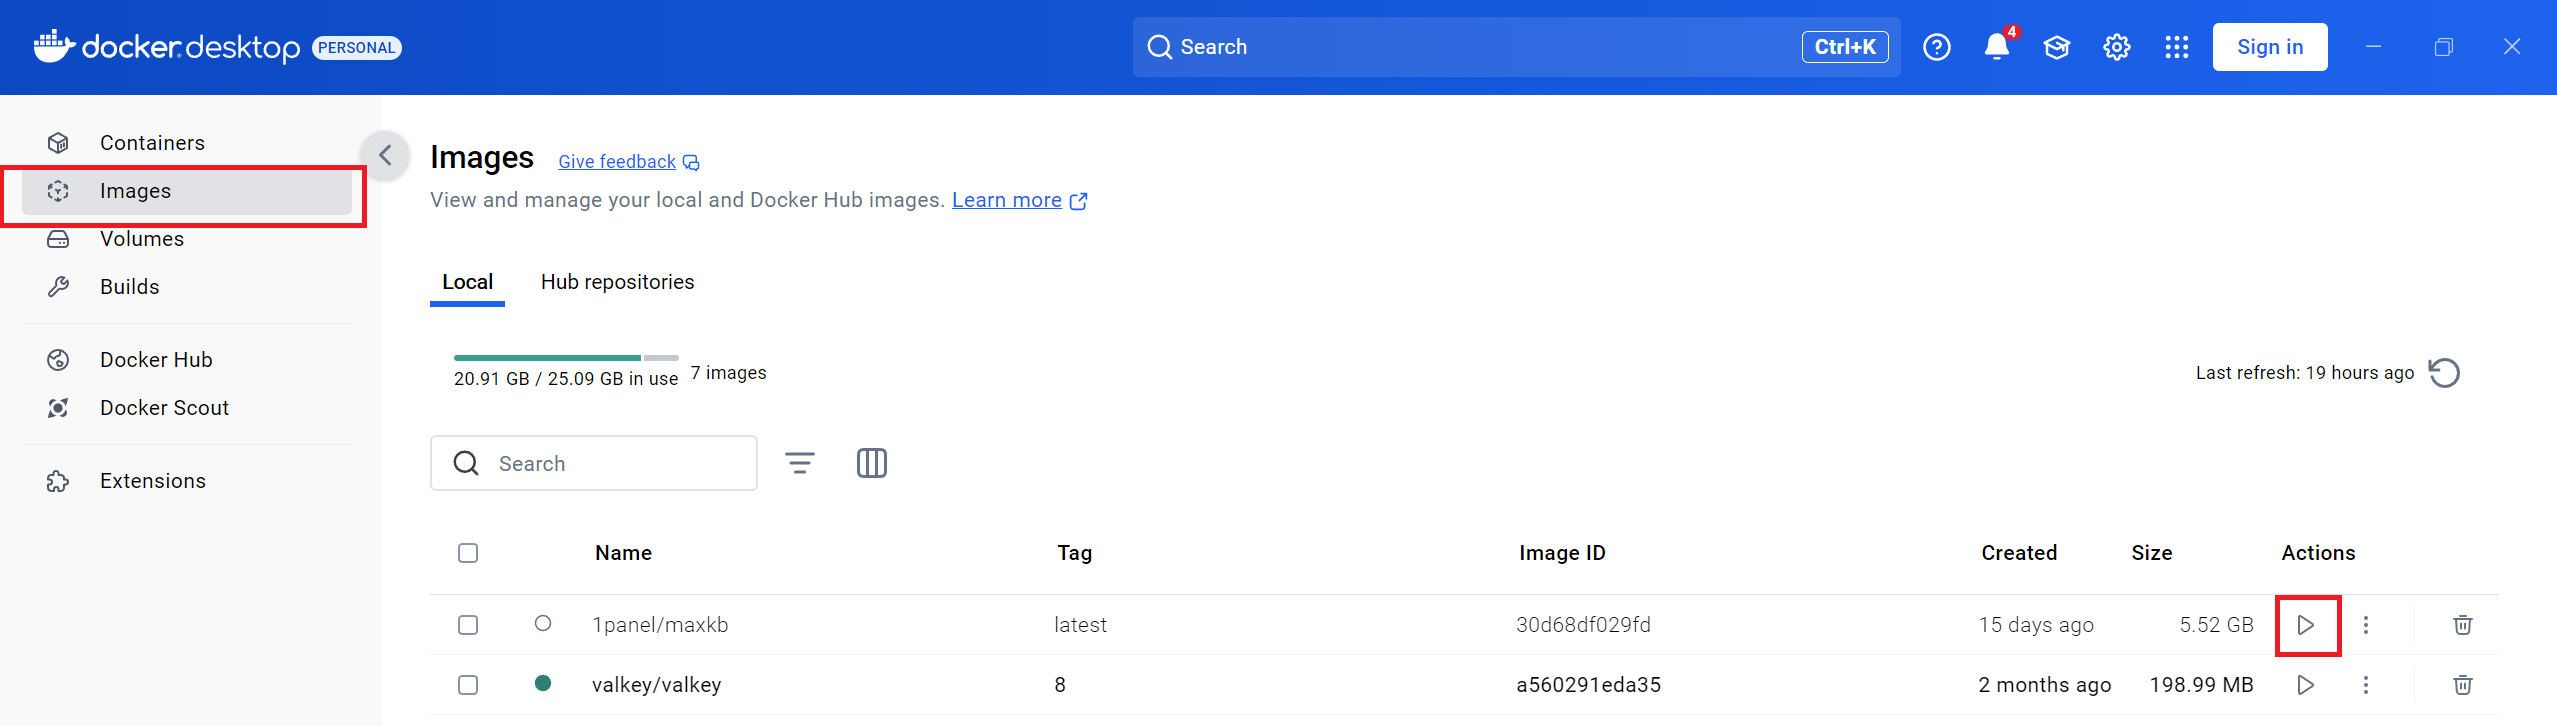Click the Extensions puzzle icon
This screenshot has width=2557, height=726.
point(58,481)
